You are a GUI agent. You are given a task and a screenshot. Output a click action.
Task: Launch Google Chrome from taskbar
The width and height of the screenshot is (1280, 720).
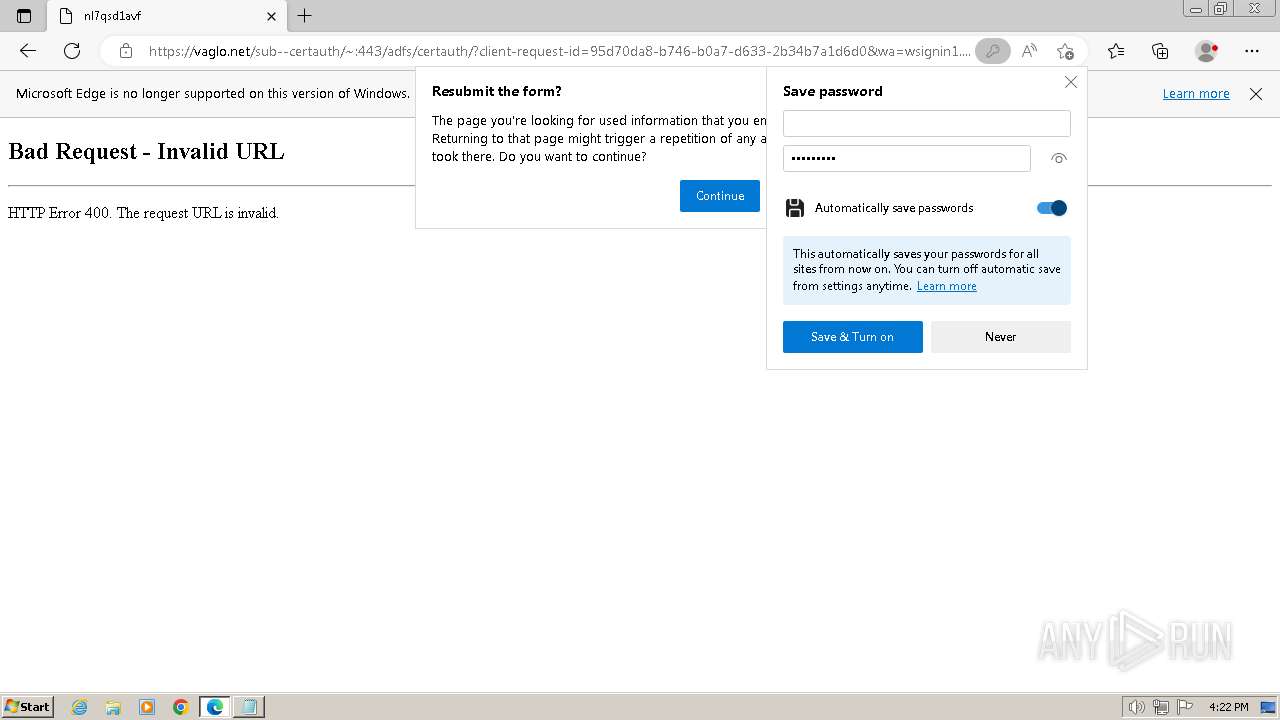[x=181, y=707]
